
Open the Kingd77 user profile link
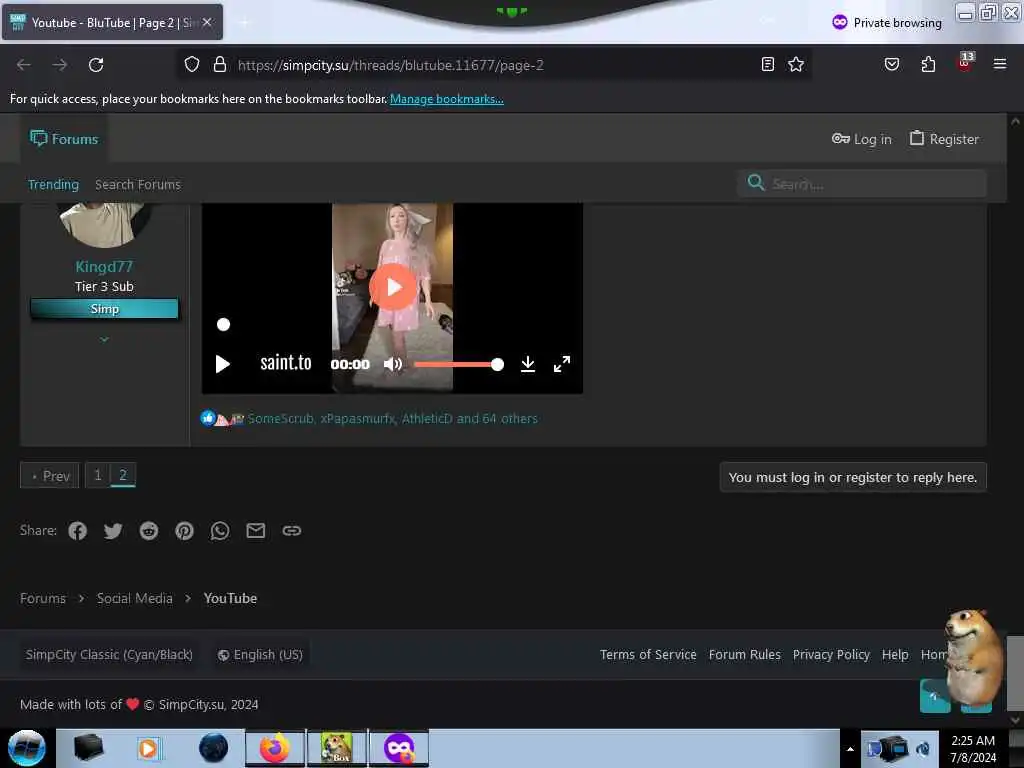coord(104,266)
